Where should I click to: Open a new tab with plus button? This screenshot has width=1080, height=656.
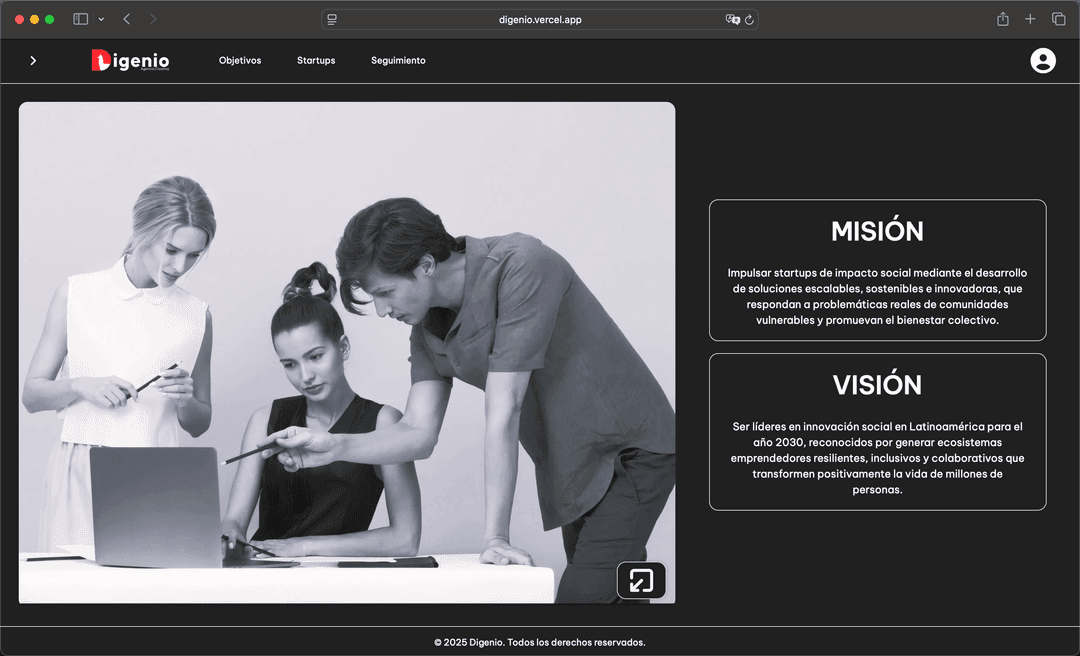pyautogui.click(x=1030, y=19)
